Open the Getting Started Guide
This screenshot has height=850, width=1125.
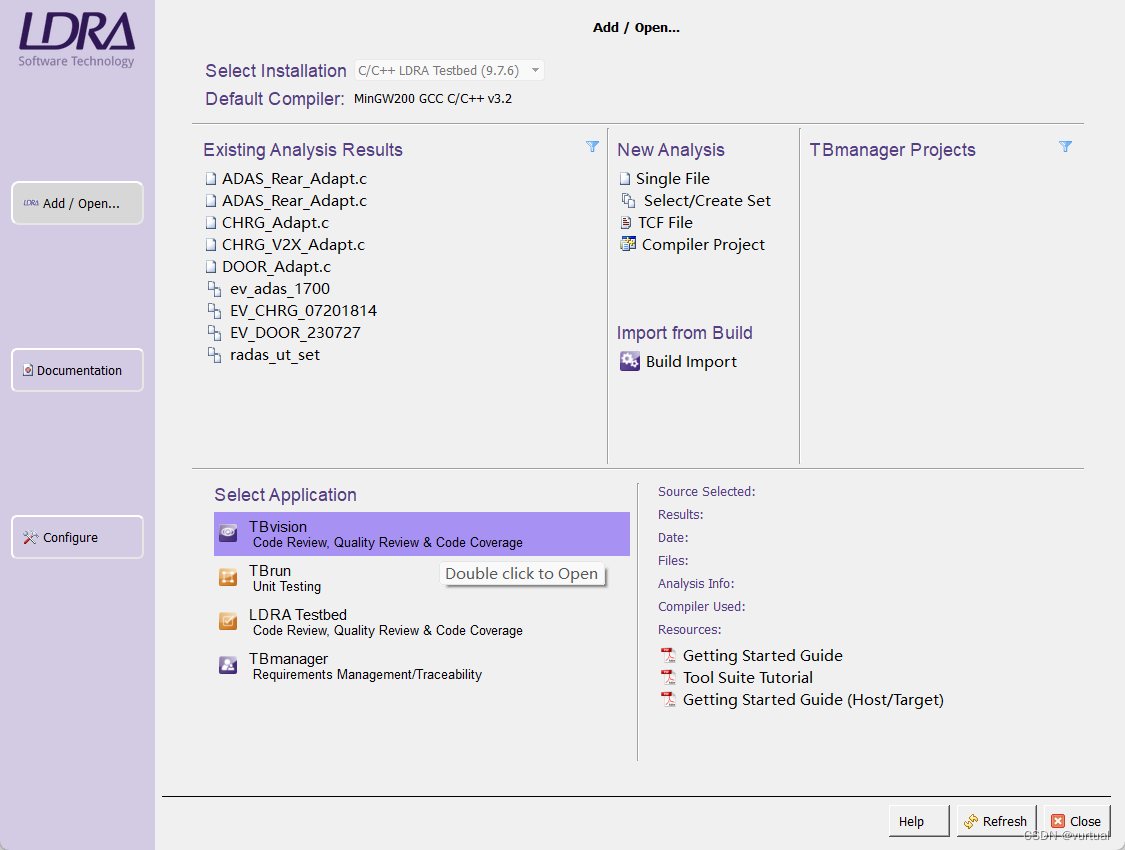[x=763, y=656]
